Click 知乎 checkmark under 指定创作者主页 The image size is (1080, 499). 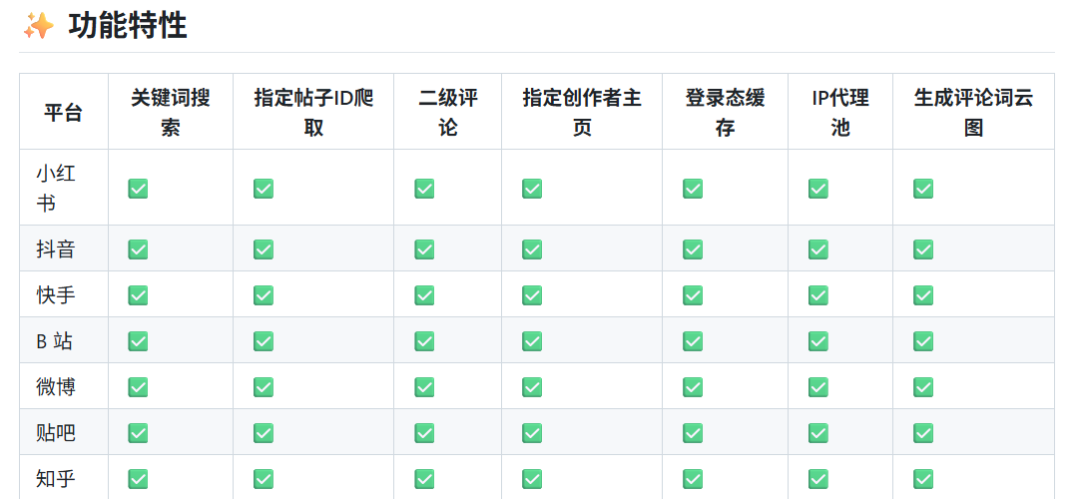coord(532,478)
